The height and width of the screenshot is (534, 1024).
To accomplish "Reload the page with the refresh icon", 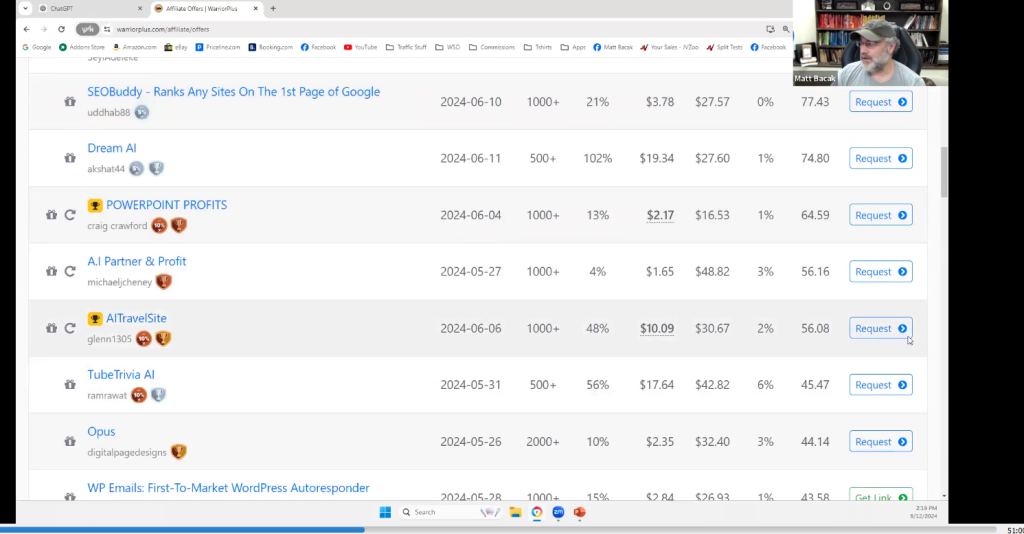I will coord(61,29).
